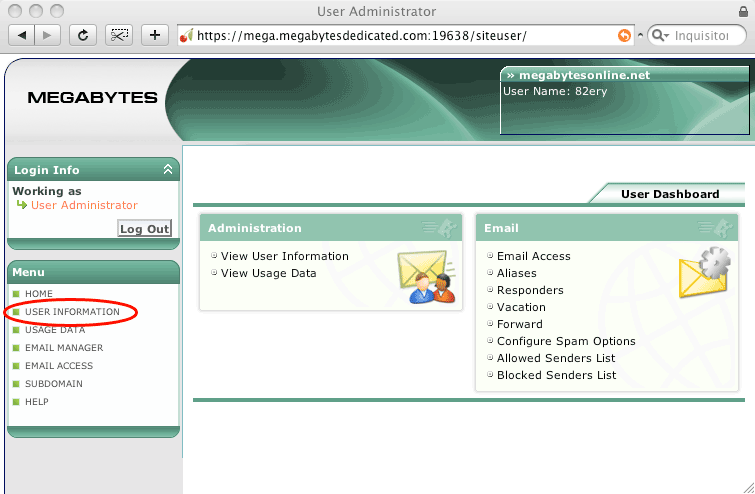Click the green arrow next to User Administrator
755x494 pixels.
(22, 205)
